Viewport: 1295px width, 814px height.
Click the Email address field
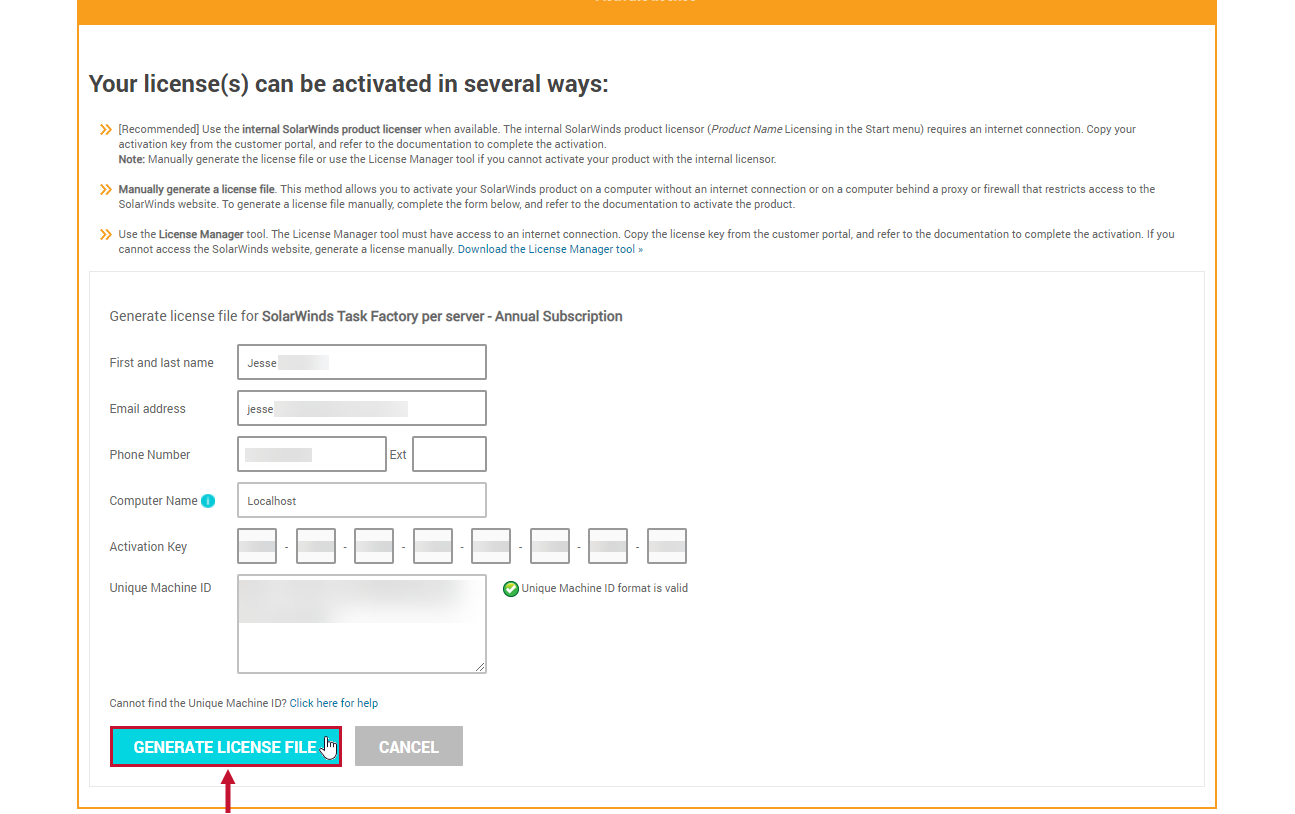(361, 408)
